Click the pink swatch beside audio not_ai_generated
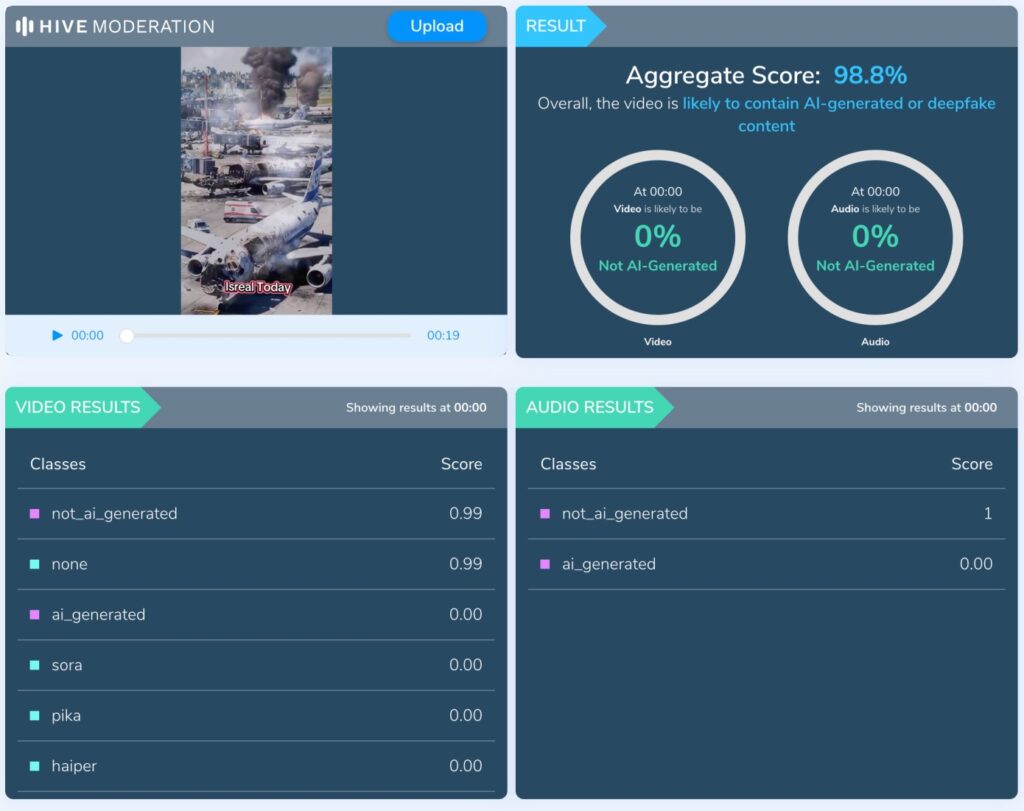The height and width of the screenshot is (811, 1024). pos(545,514)
